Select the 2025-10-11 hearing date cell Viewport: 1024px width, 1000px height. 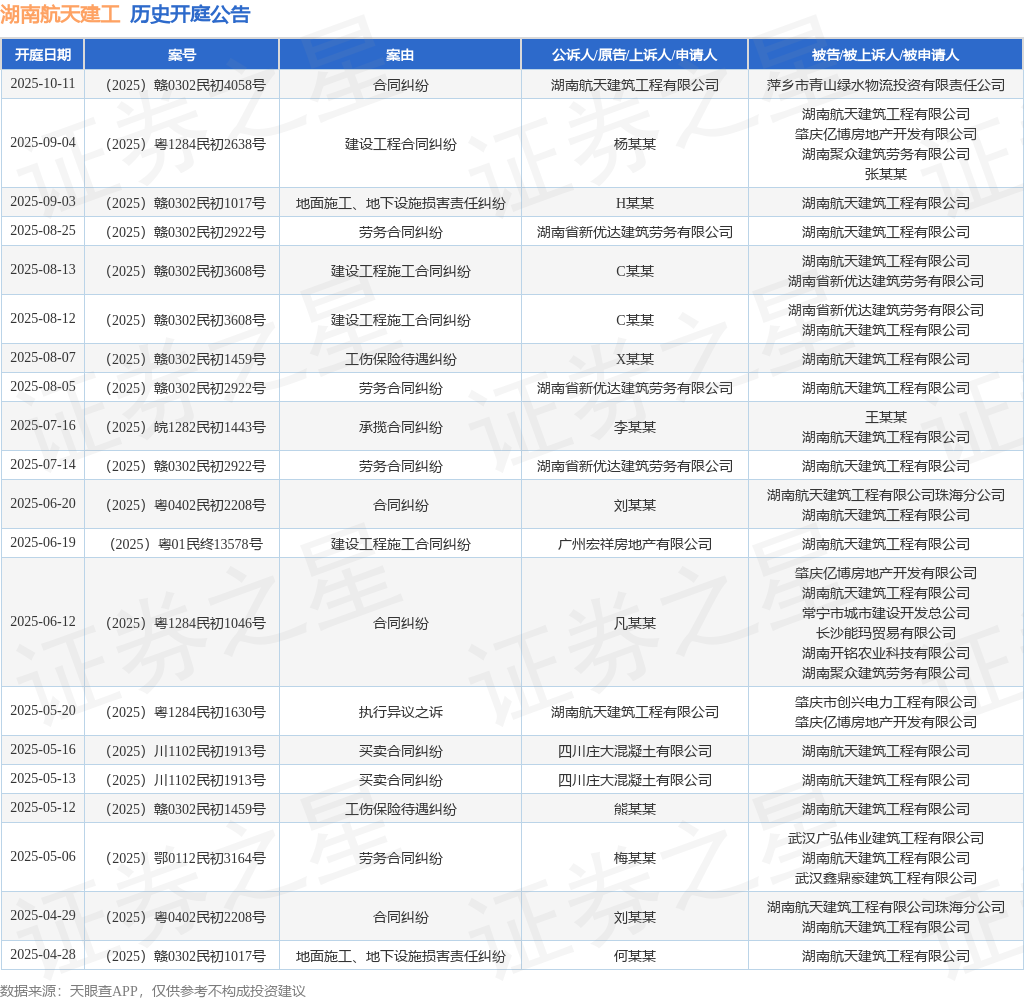coord(43,84)
